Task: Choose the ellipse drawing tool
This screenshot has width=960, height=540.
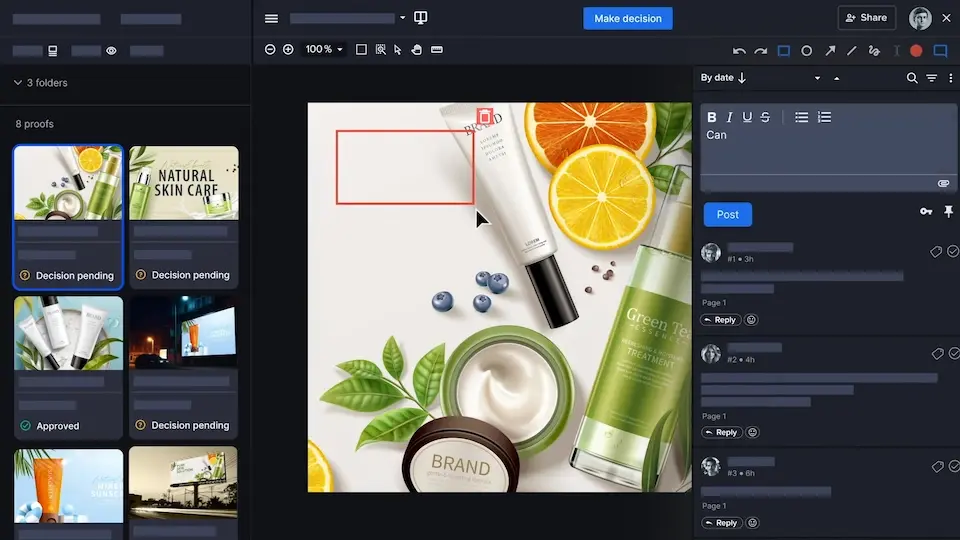Action: [806, 50]
